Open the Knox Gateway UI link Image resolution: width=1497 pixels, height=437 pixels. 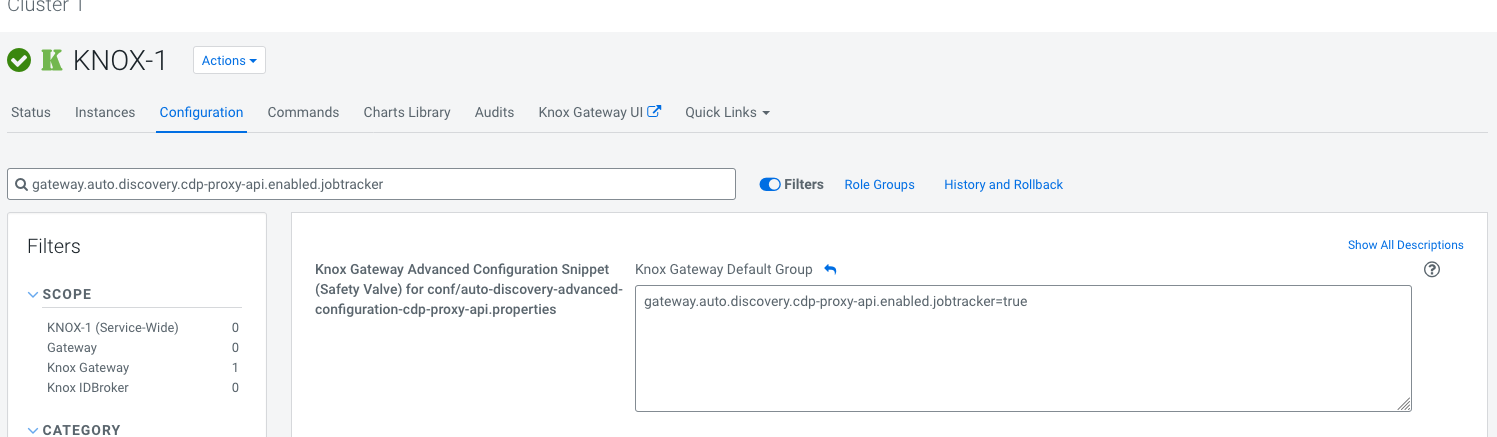(590, 112)
